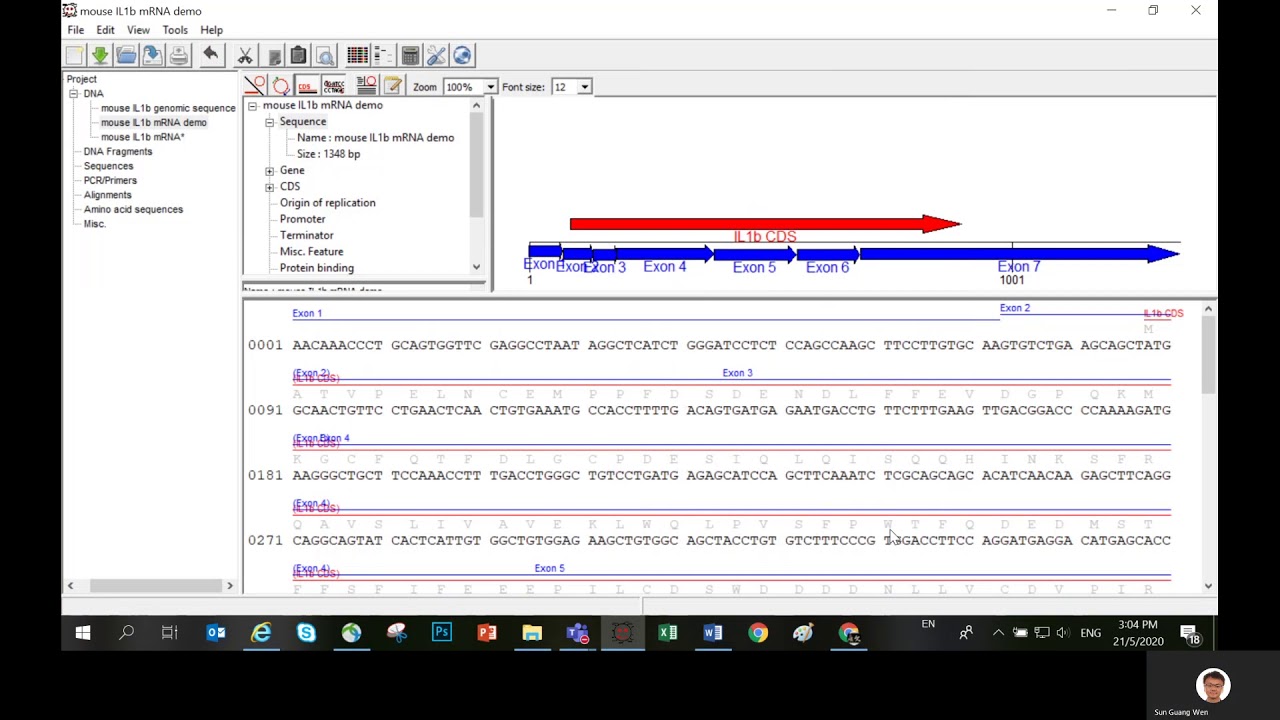Click the blue globe web icon
The width and height of the screenshot is (1280, 720).
[x=462, y=55]
